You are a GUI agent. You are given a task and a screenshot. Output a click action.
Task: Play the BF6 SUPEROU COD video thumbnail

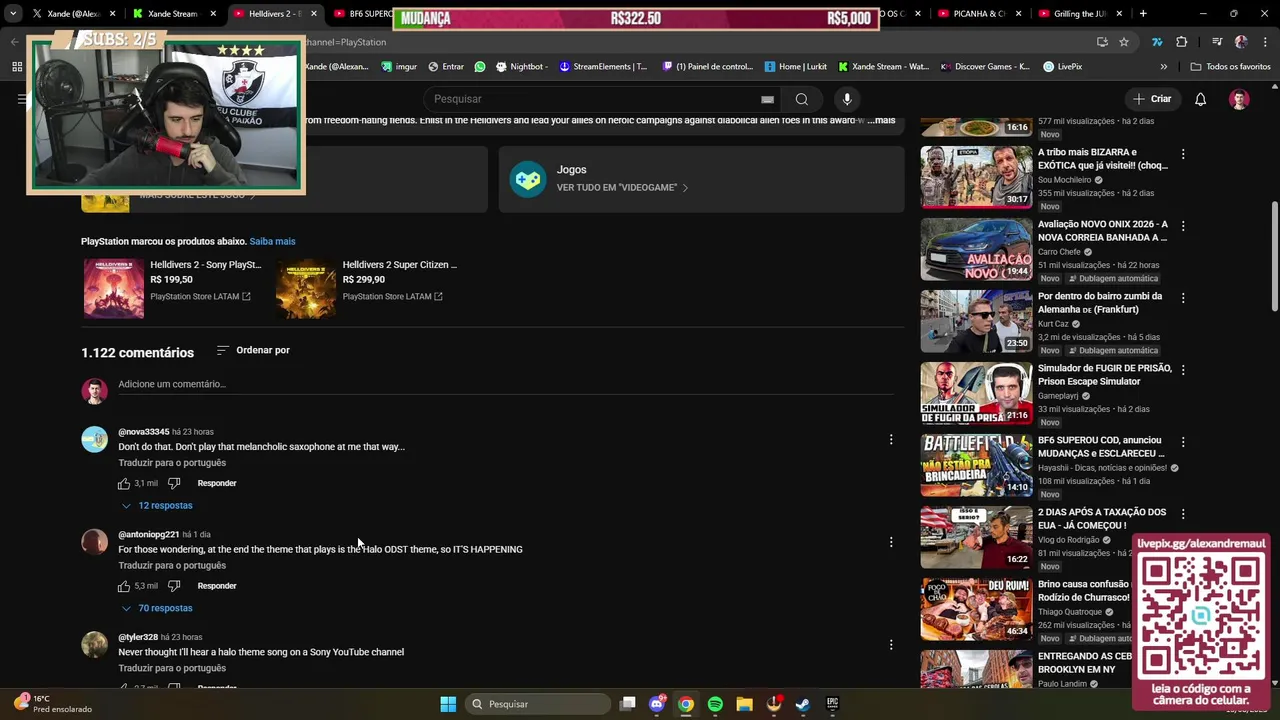pos(976,465)
